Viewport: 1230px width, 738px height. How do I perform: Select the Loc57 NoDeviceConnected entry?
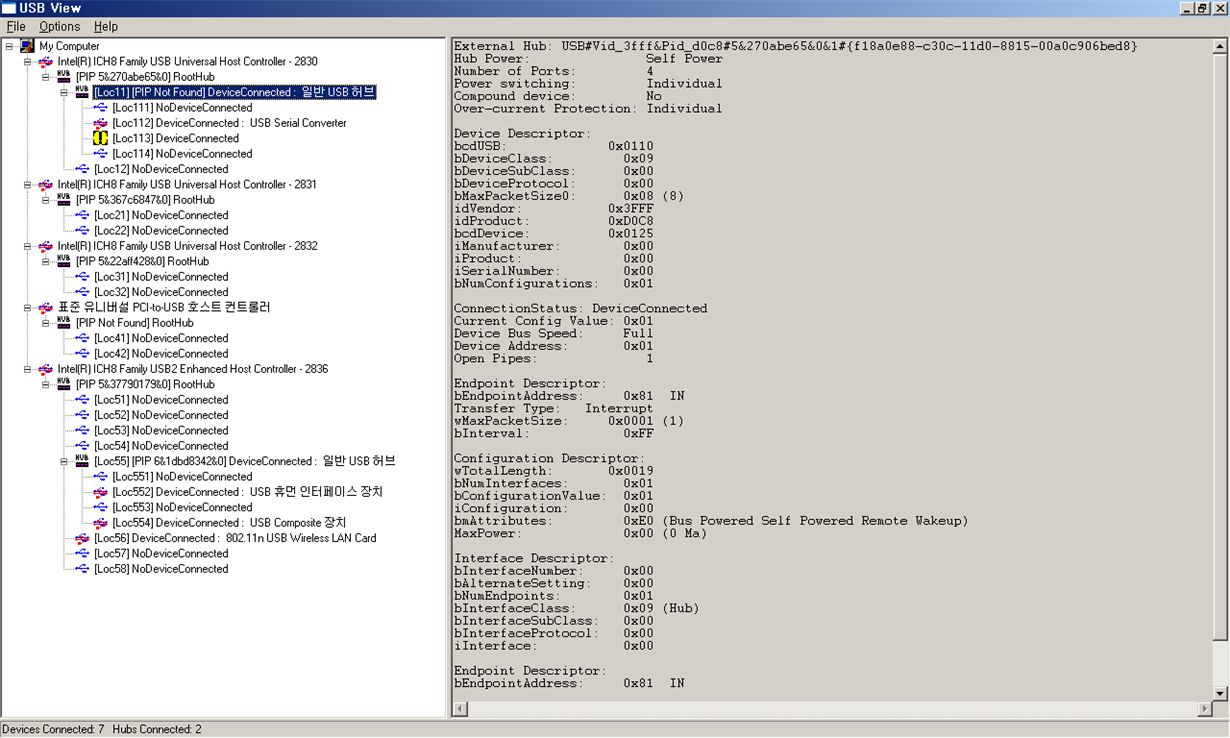pyautogui.click(x=161, y=553)
